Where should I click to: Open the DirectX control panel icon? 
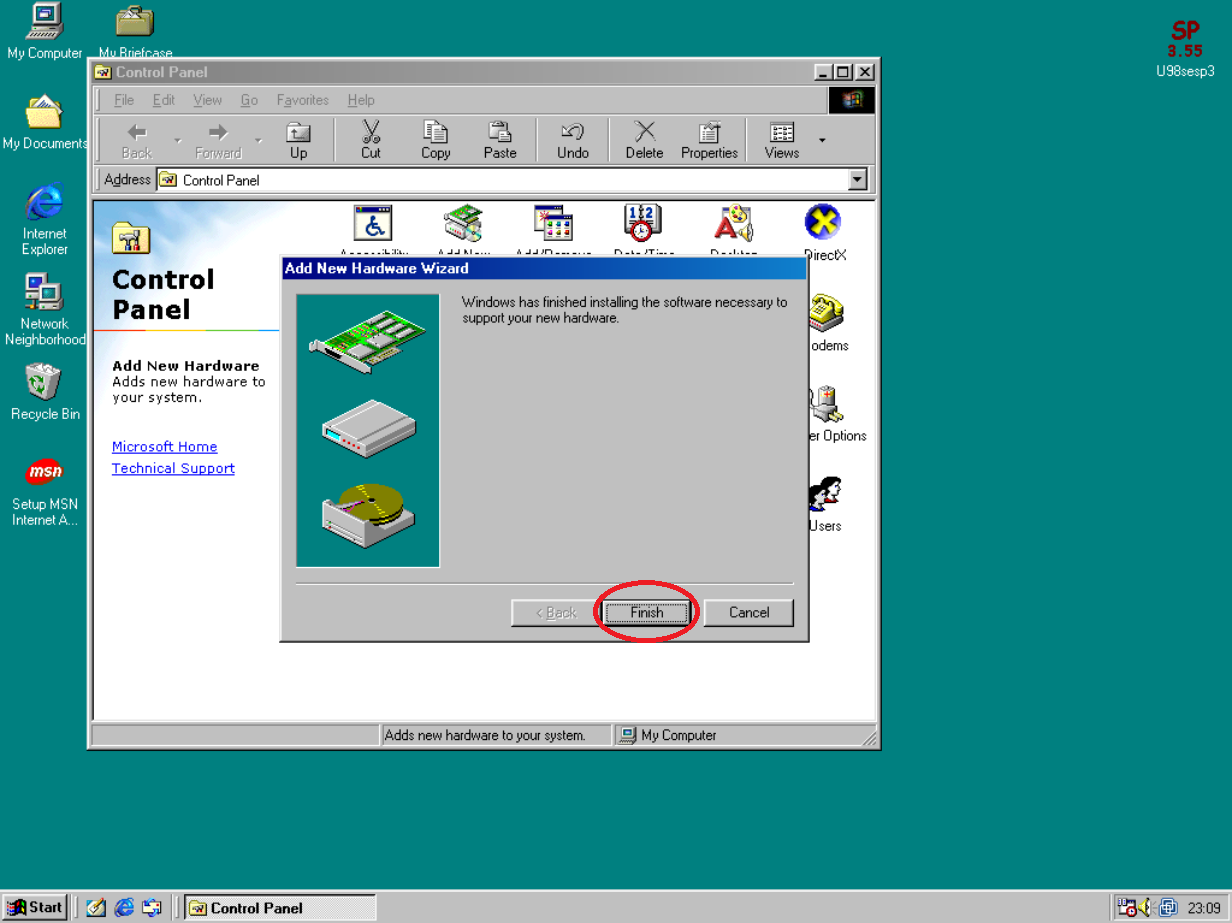(x=823, y=224)
